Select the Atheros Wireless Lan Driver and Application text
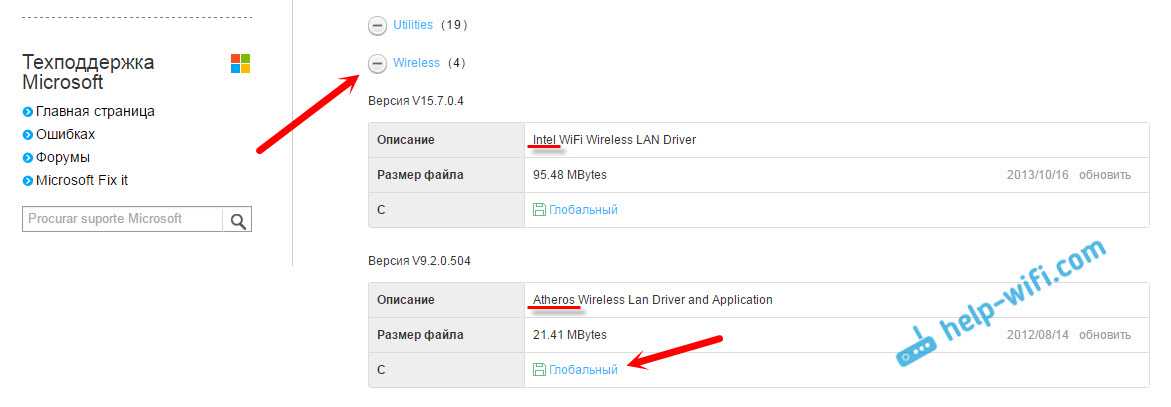This screenshot has height=407, width=1171. (653, 299)
